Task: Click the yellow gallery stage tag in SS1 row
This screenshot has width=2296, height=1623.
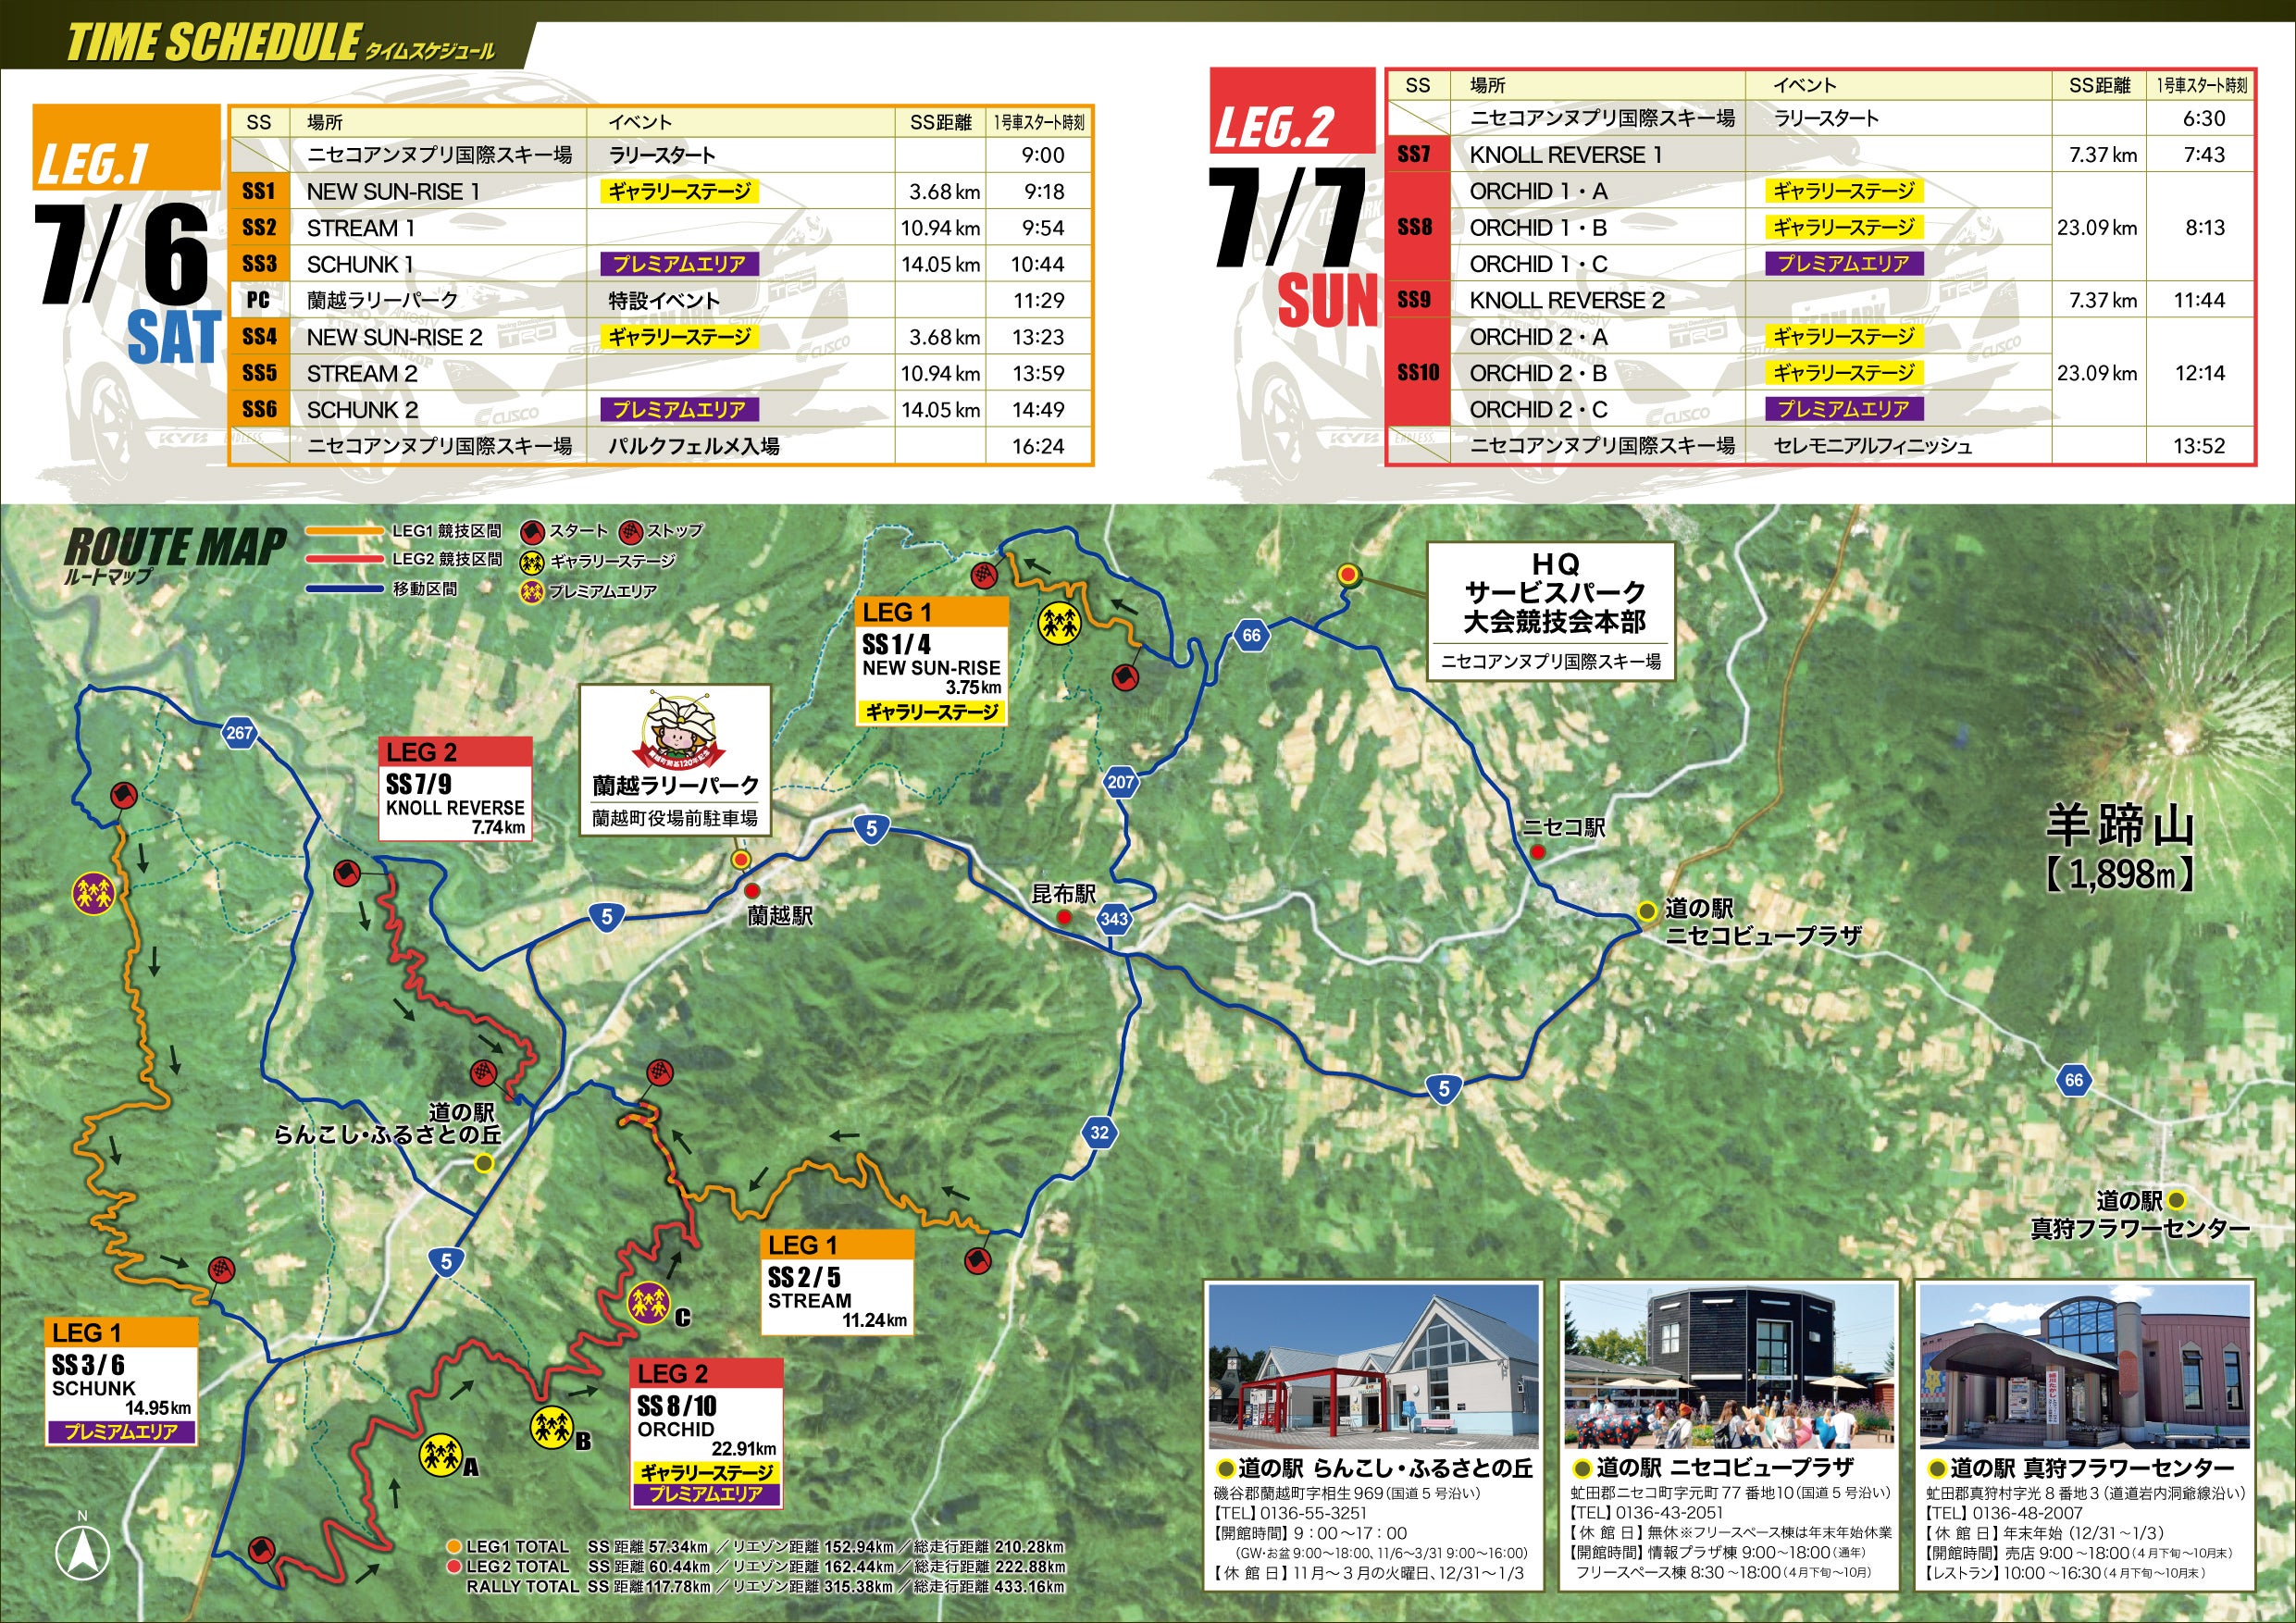Action: tap(679, 191)
